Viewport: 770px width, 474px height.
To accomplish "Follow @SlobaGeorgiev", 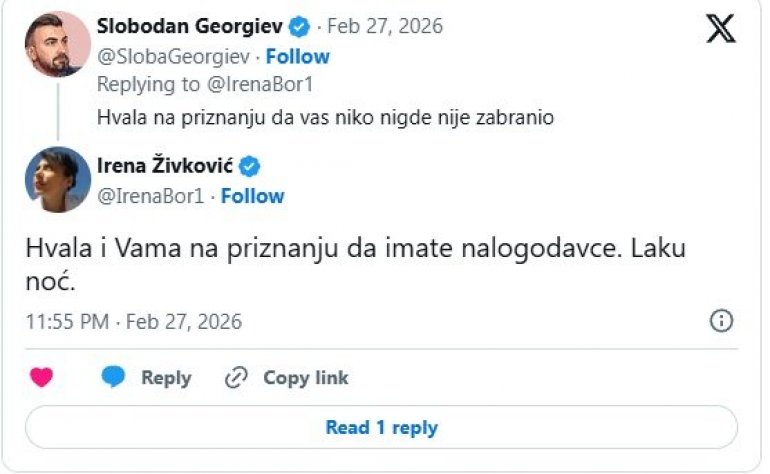I will [298, 56].
